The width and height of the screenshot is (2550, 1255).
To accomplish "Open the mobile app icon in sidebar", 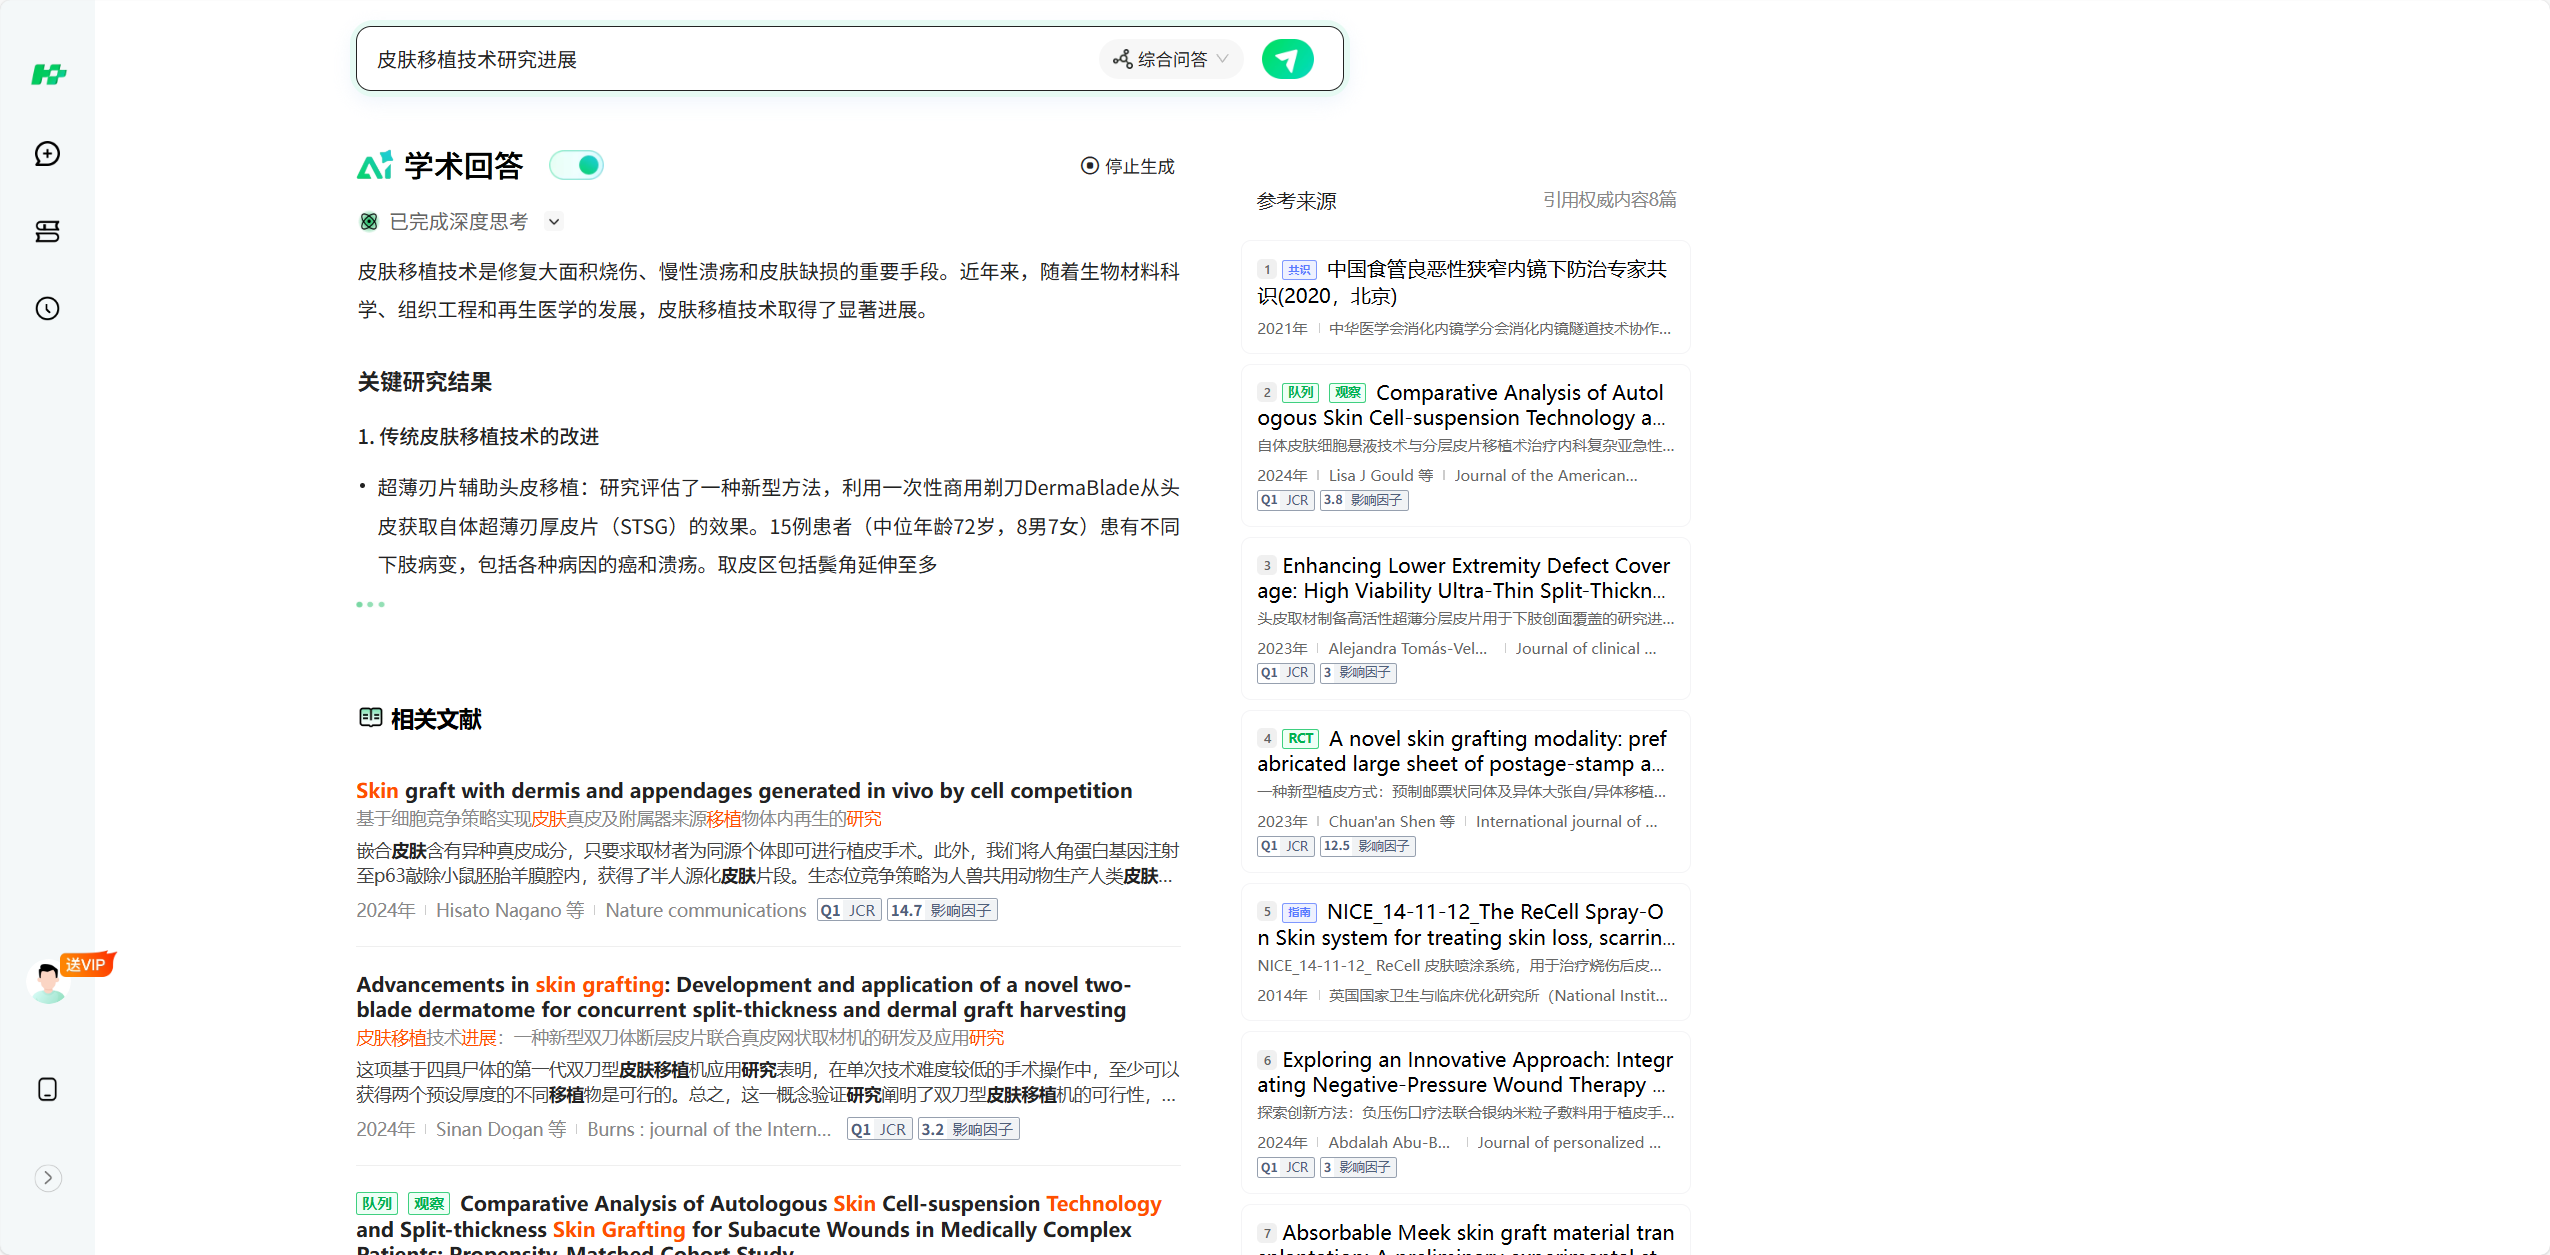I will (47, 1089).
